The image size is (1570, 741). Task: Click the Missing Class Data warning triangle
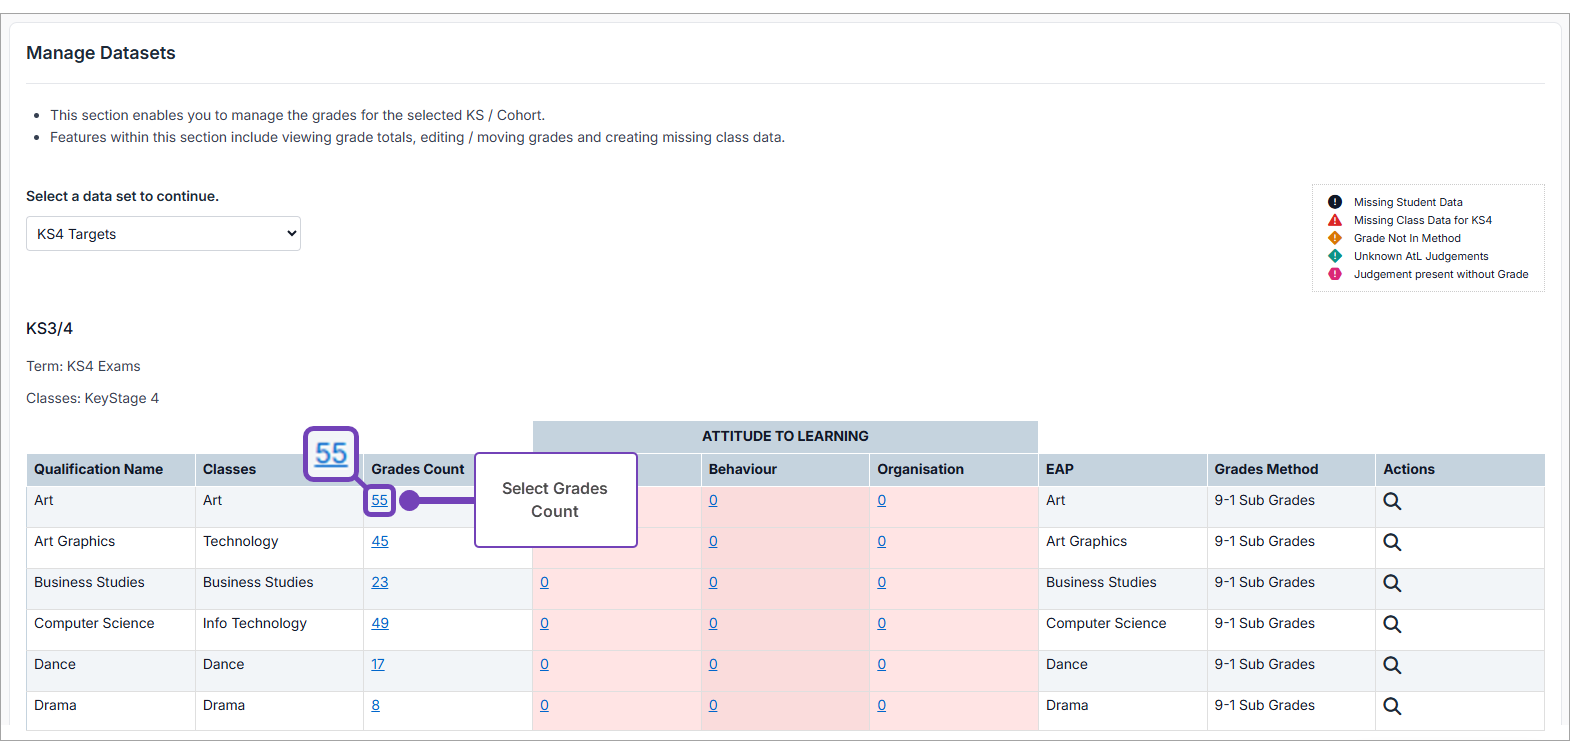pos(1334,220)
